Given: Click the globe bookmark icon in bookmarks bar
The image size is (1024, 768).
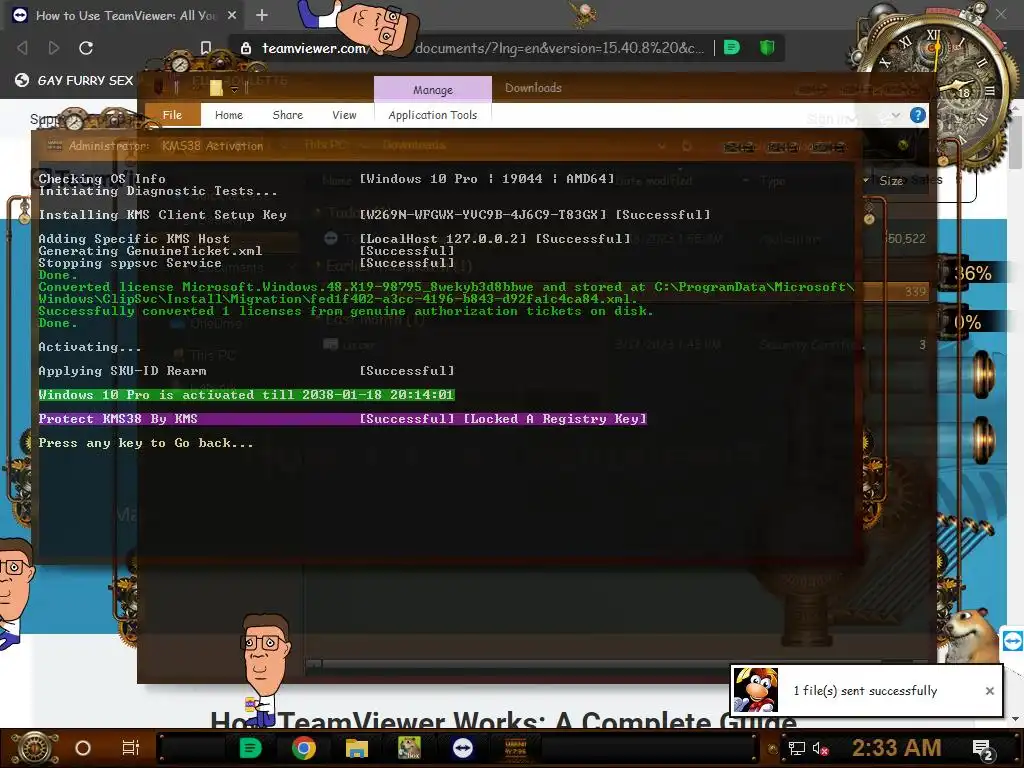Looking at the screenshot, I should click(22, 80).
